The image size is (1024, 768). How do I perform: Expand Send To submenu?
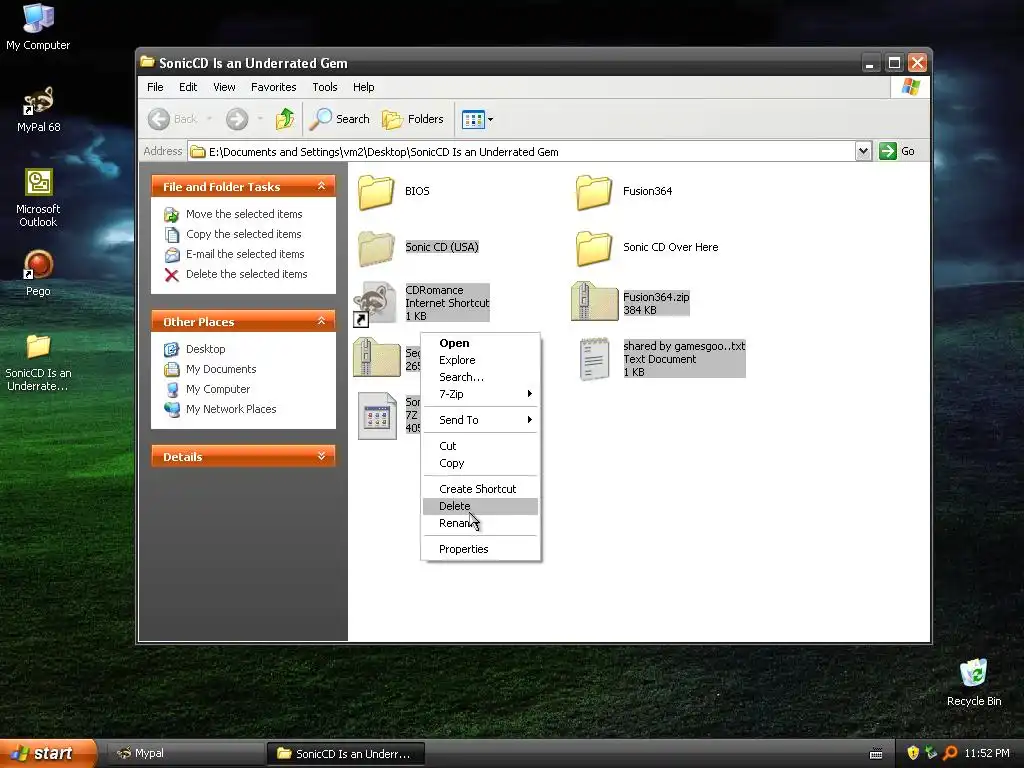[x=480, y=420]
